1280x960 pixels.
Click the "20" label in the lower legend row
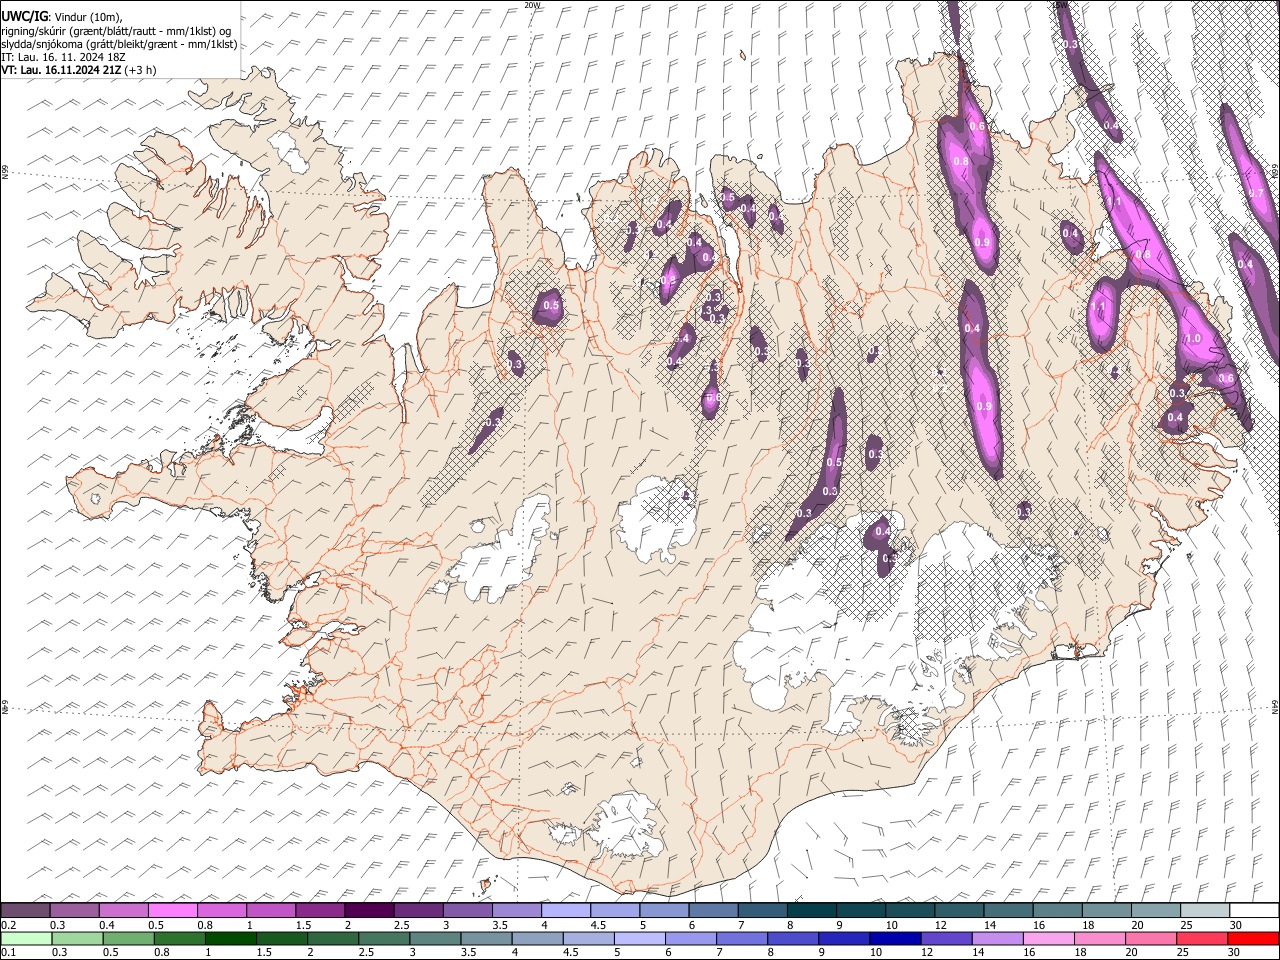[1131, 952]
